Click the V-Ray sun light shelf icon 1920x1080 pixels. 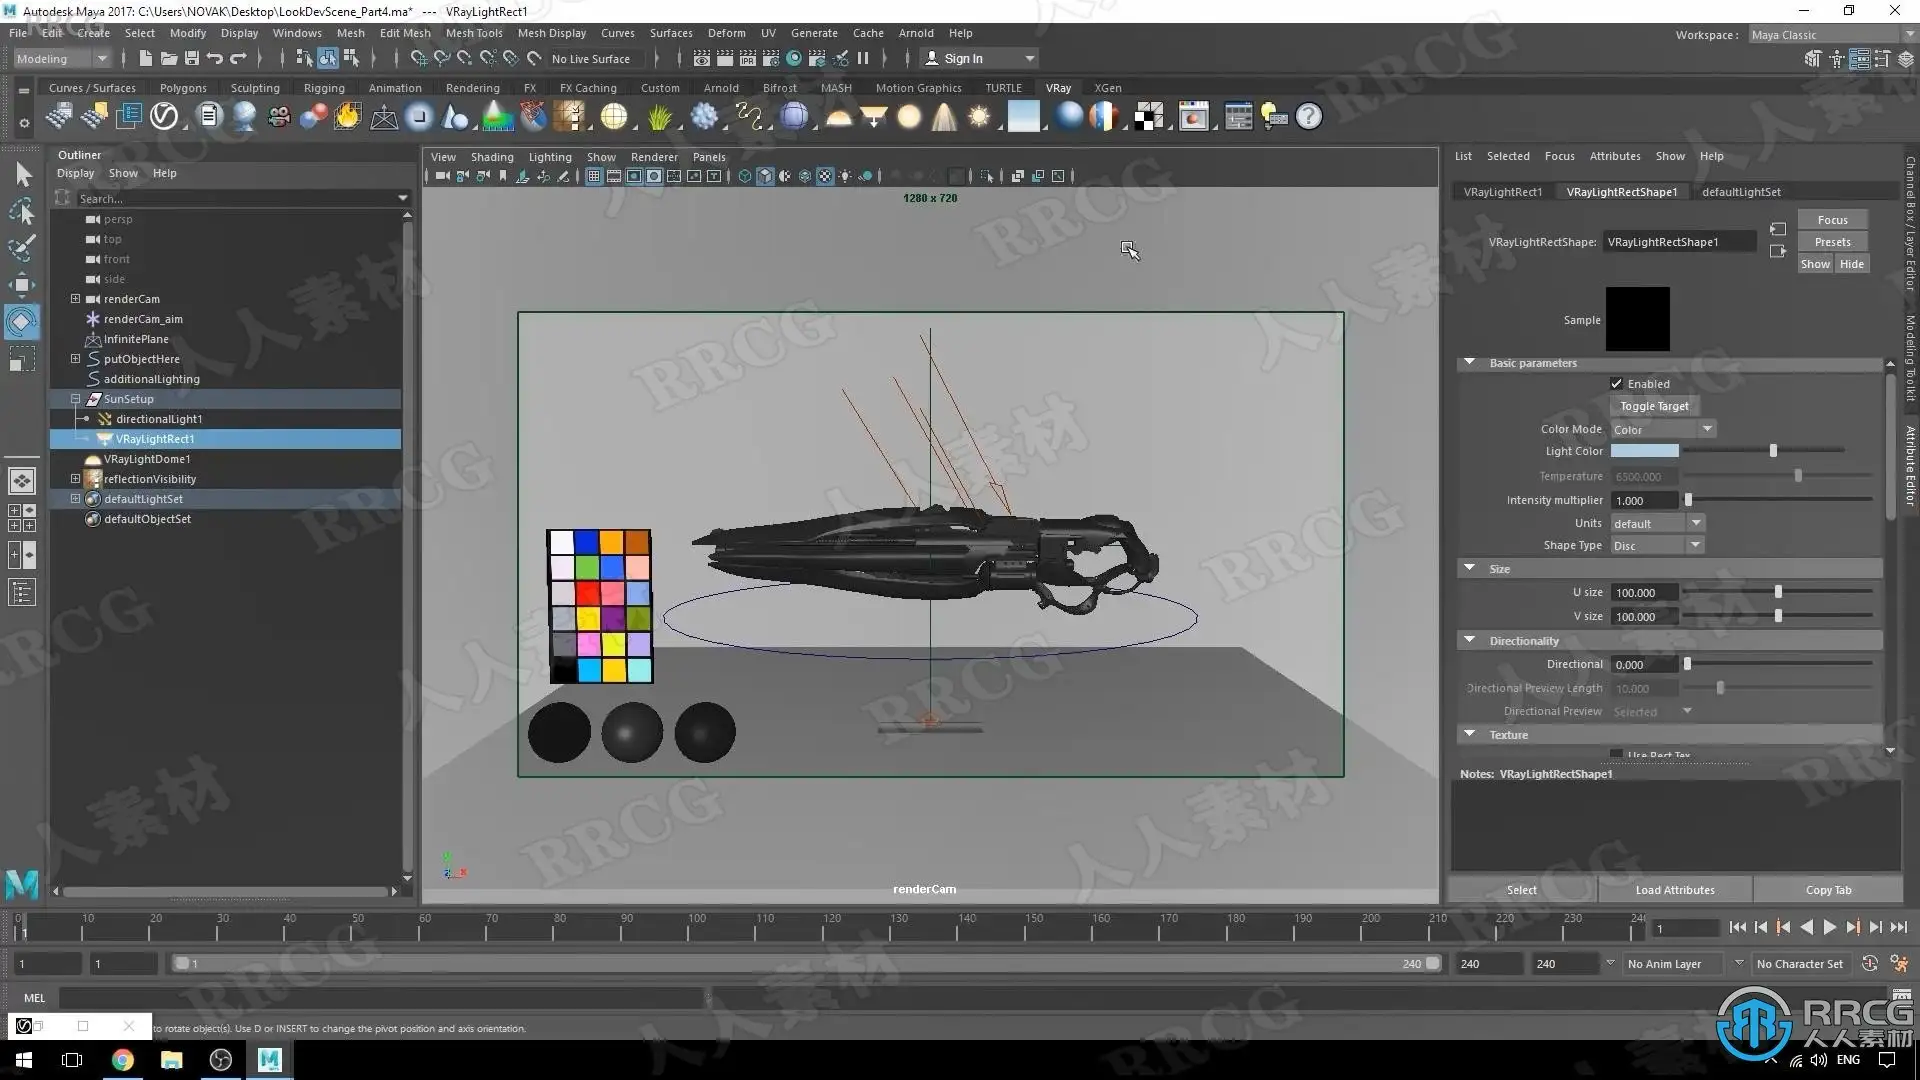[x=979, y=117]
